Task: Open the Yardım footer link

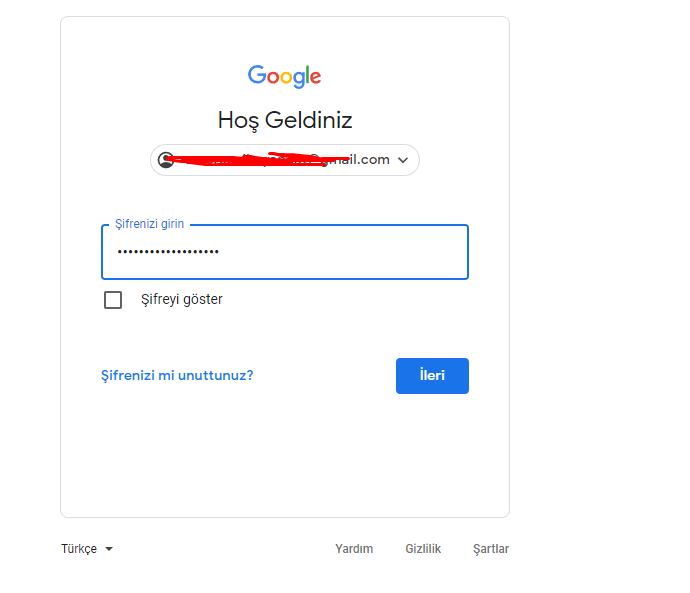Action: (354, 549)
